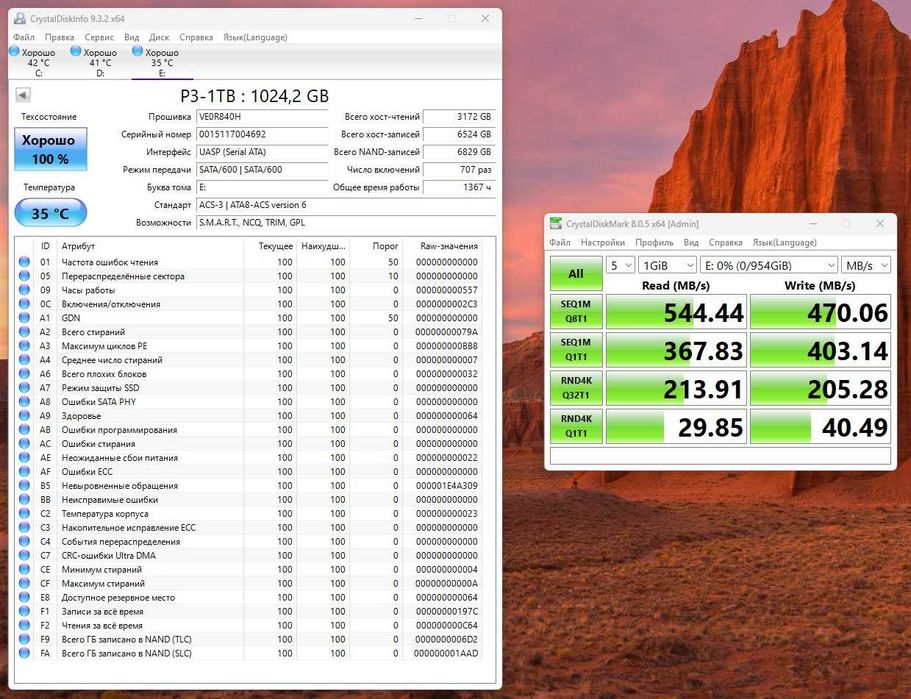Click the RND4K Q1T1 read result 29.85
The height and width of the screenshot is (699, 911).
676,426
